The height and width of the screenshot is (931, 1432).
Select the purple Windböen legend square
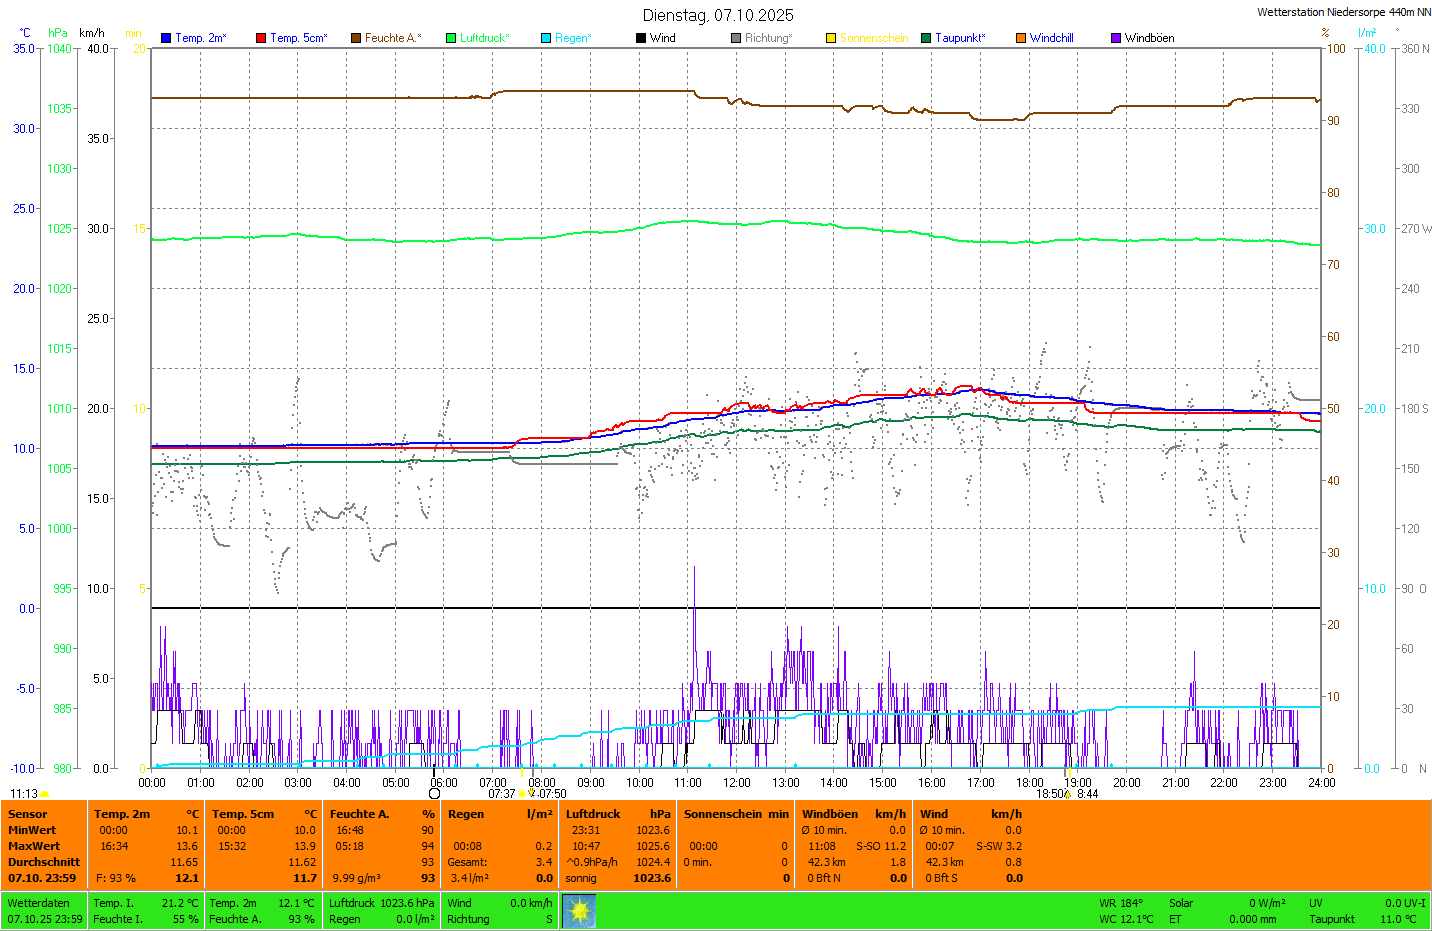point(1116,38)
